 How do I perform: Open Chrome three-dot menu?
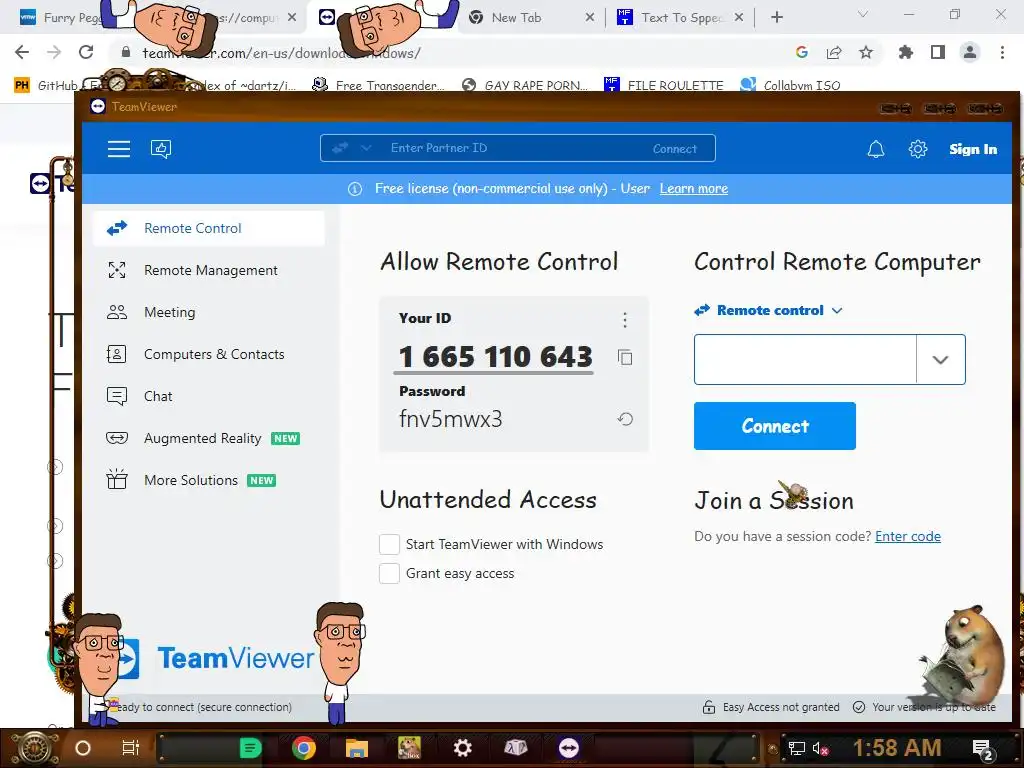click(x=1002, y=52)
